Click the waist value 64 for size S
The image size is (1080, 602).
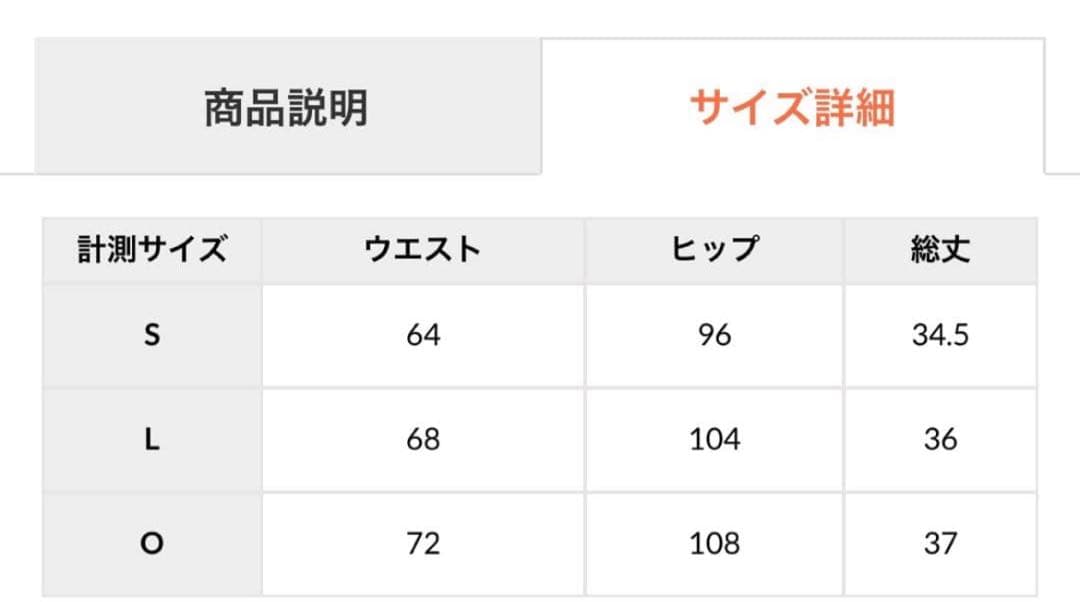point(420,335)
